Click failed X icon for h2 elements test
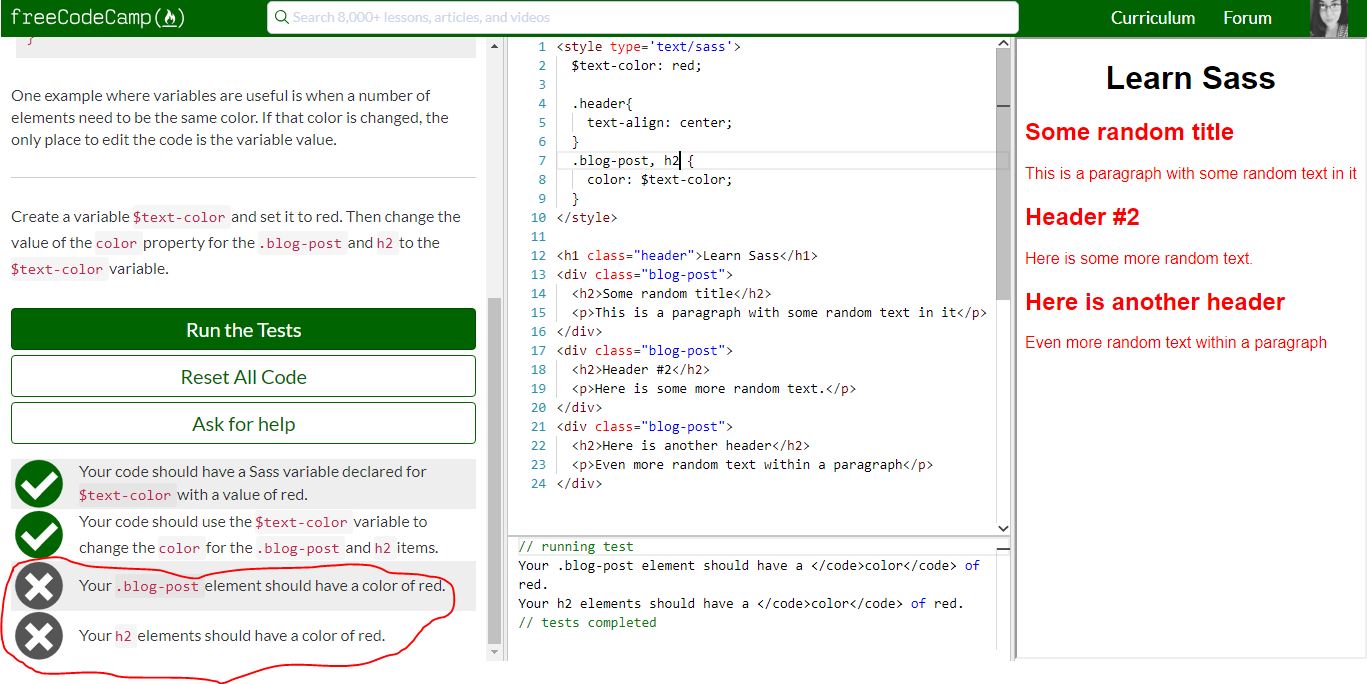 tap(39, 636)
